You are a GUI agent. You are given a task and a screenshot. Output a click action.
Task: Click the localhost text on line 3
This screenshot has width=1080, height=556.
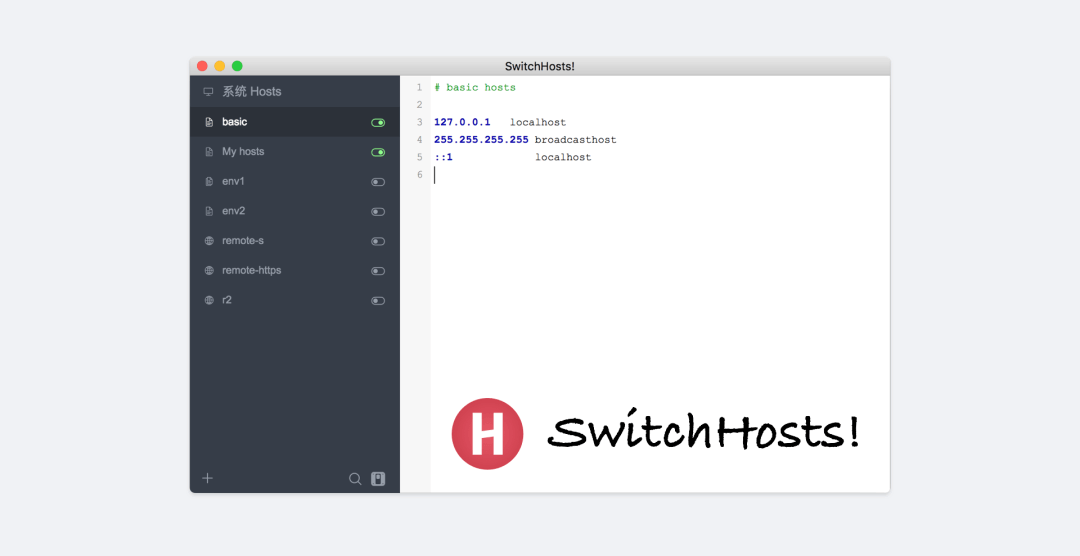tap(538, 123)
